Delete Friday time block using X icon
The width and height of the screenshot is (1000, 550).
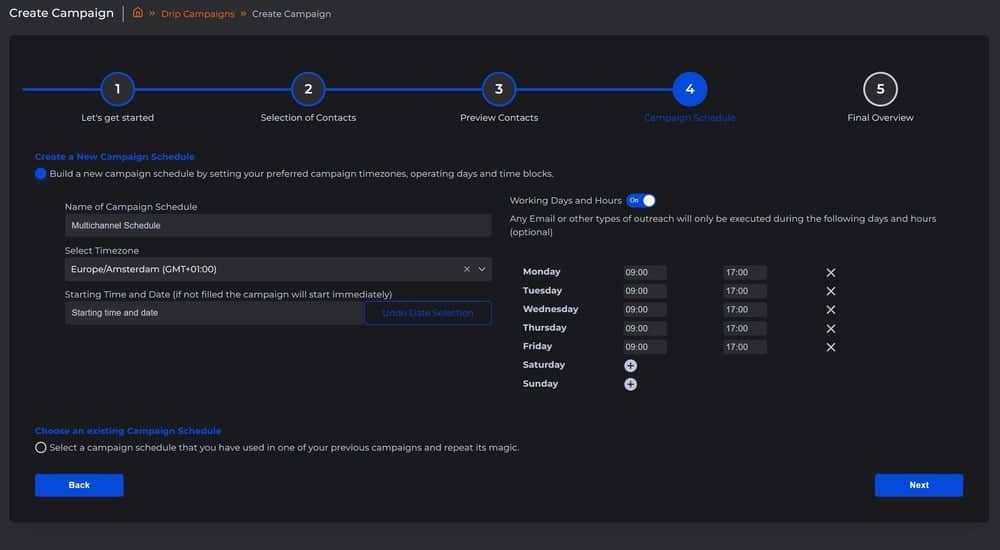click(x=830, y=347)
